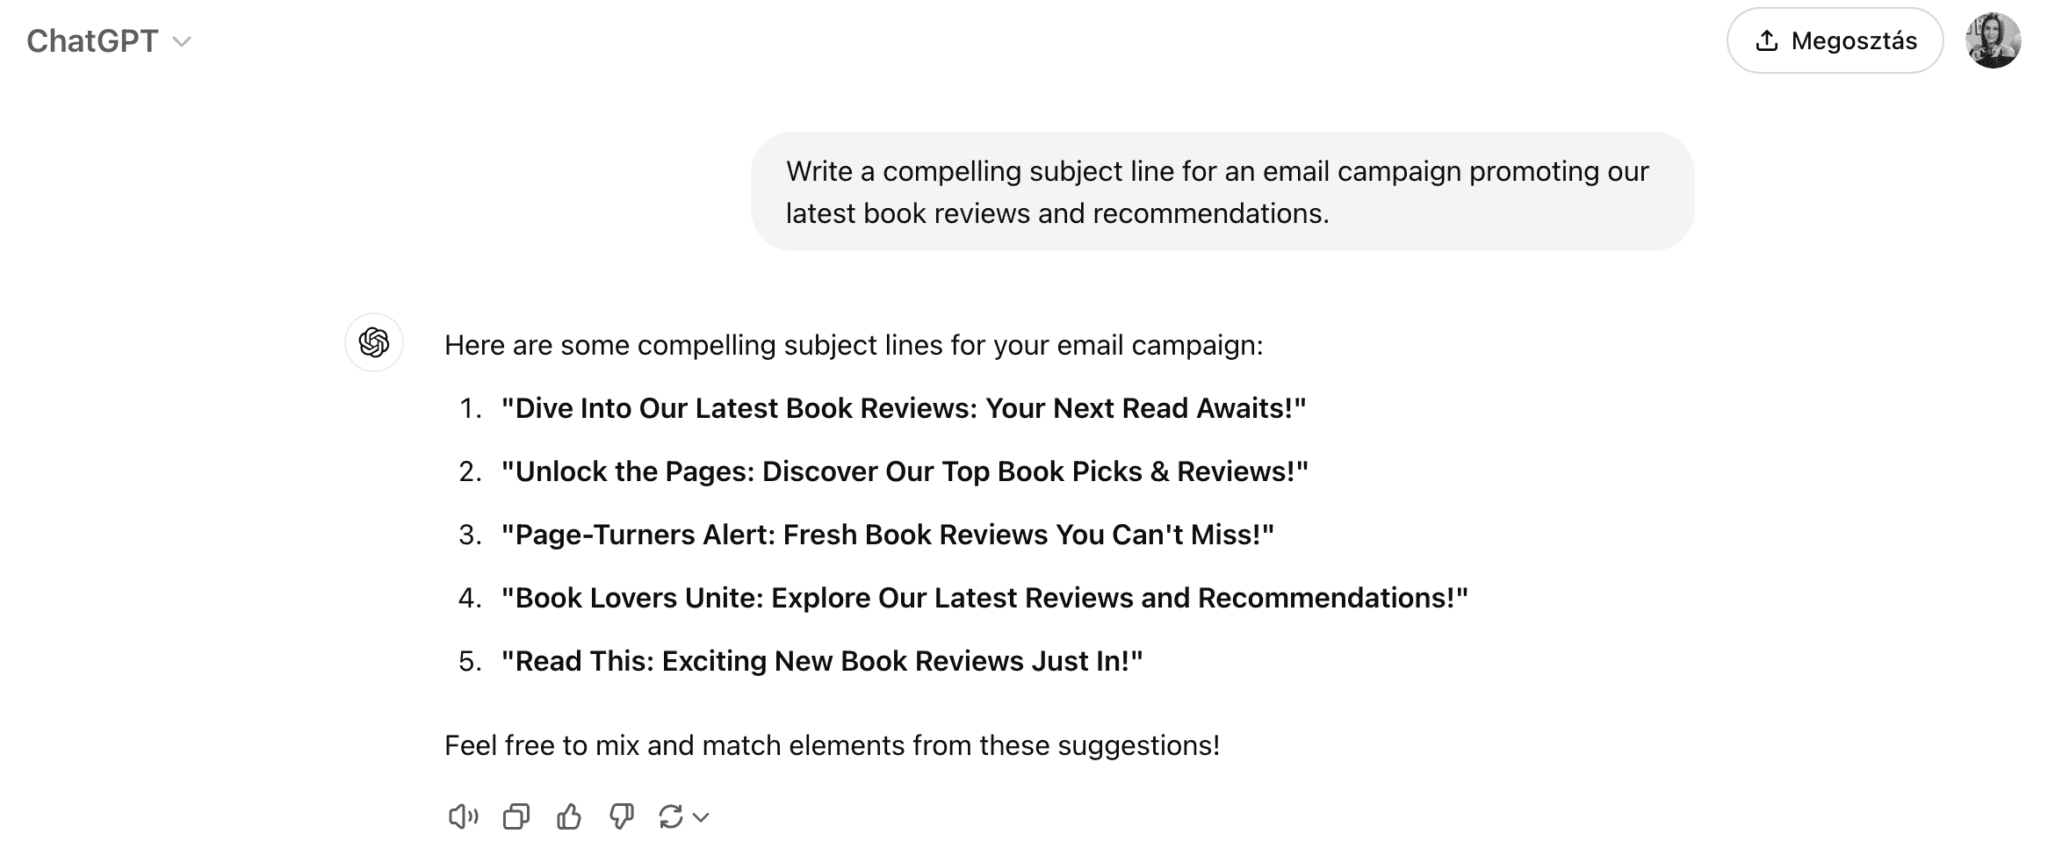Expand the regenerate options chevron
This screenshot has width=2048, height=841.
pos(703,818)
